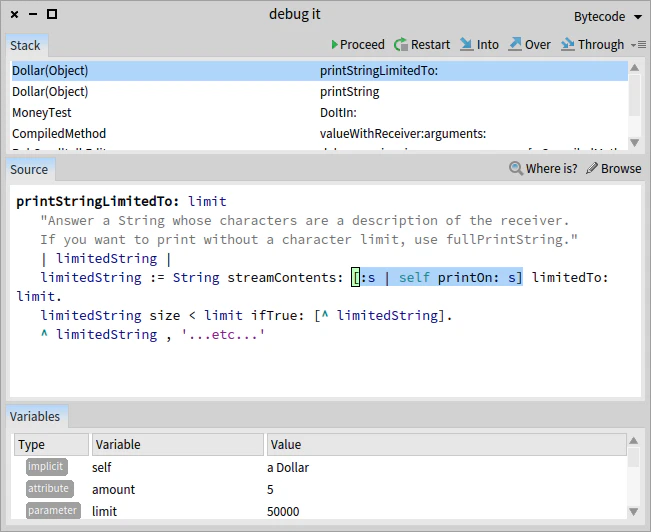Viewport: 651px width, 532px height.
Task: Click 'streamContents:' in the source code
Action: [x=285, y=277]
